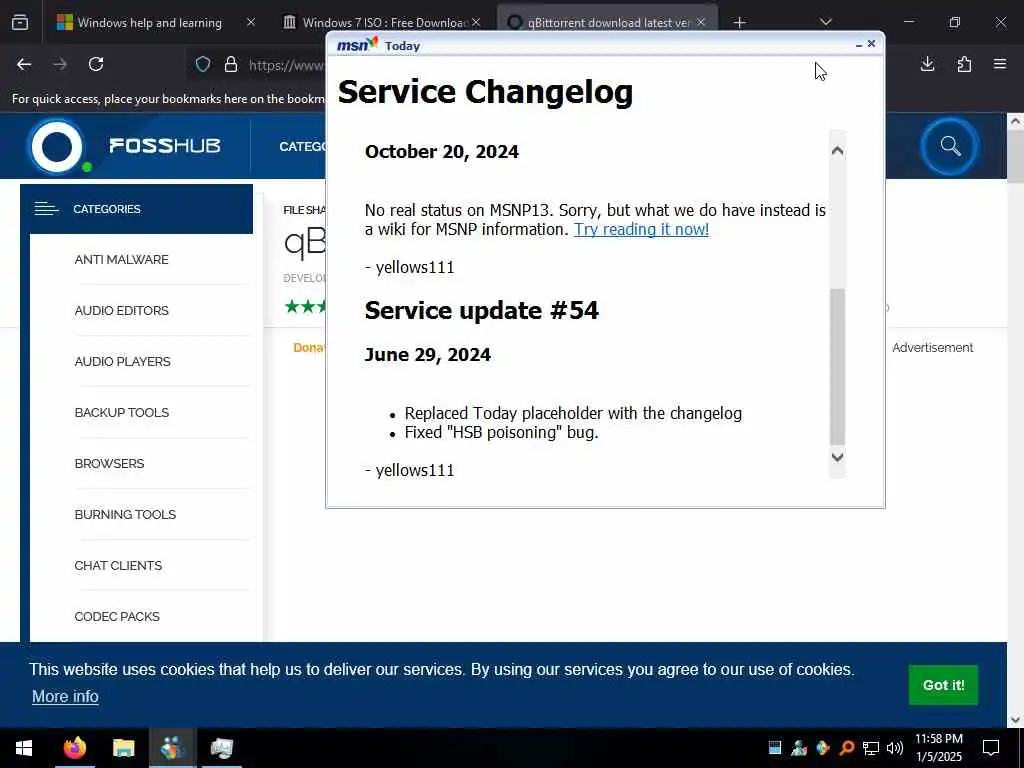Click the FOSSHUB wordmark text
This screenshot has width=1024, height=768.
point(165,146)
